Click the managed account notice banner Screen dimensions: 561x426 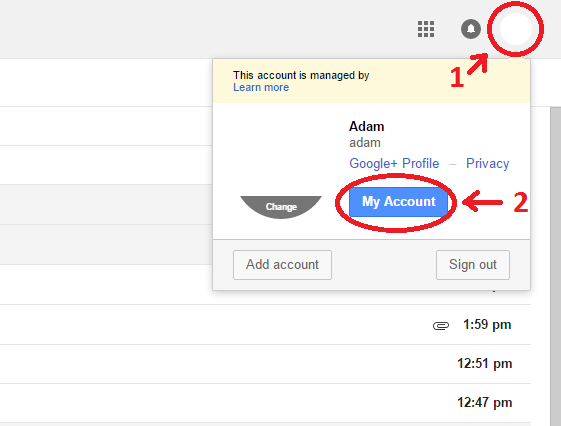371,81
